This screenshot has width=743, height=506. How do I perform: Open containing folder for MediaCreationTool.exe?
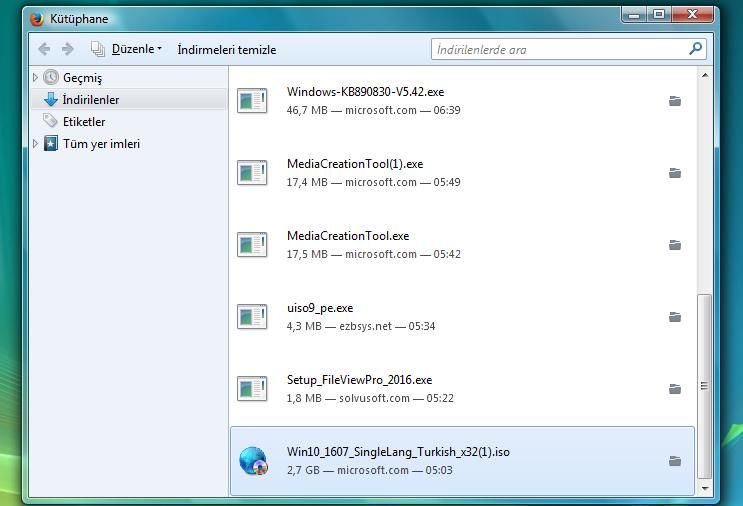pos(675,245)
